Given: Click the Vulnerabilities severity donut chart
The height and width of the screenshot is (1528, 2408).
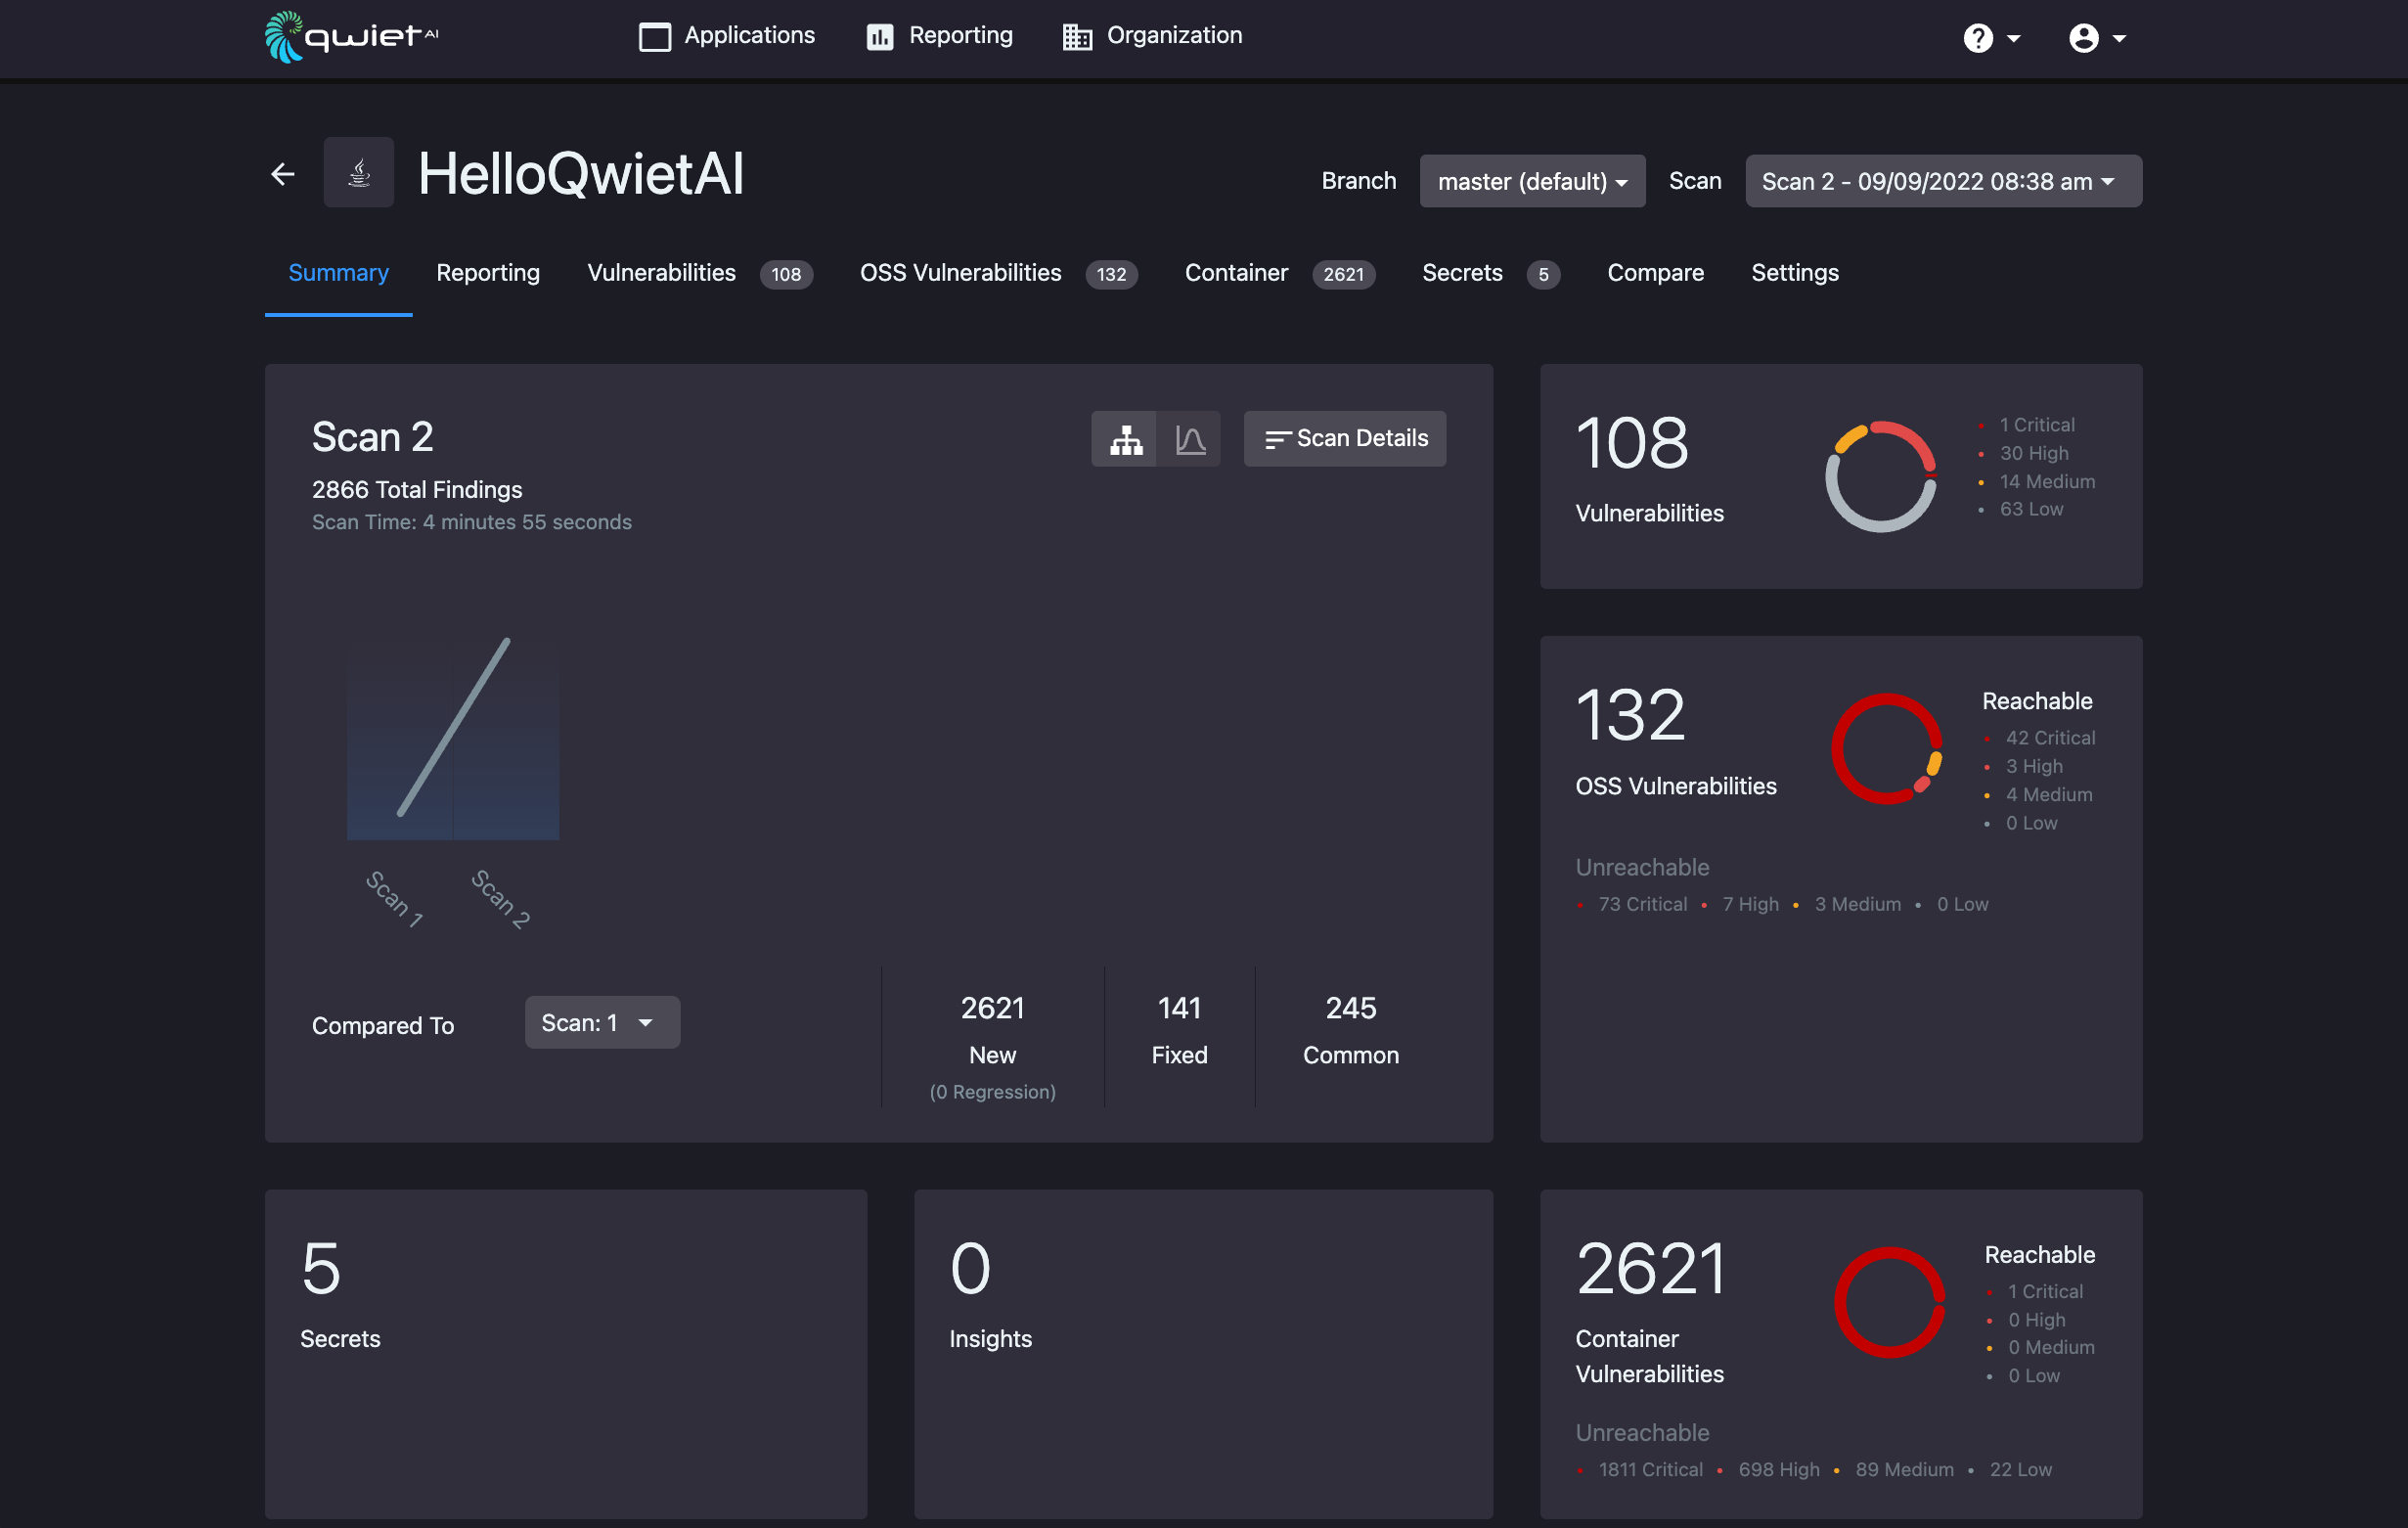Looking at the screenshot, I should 1880,476.
